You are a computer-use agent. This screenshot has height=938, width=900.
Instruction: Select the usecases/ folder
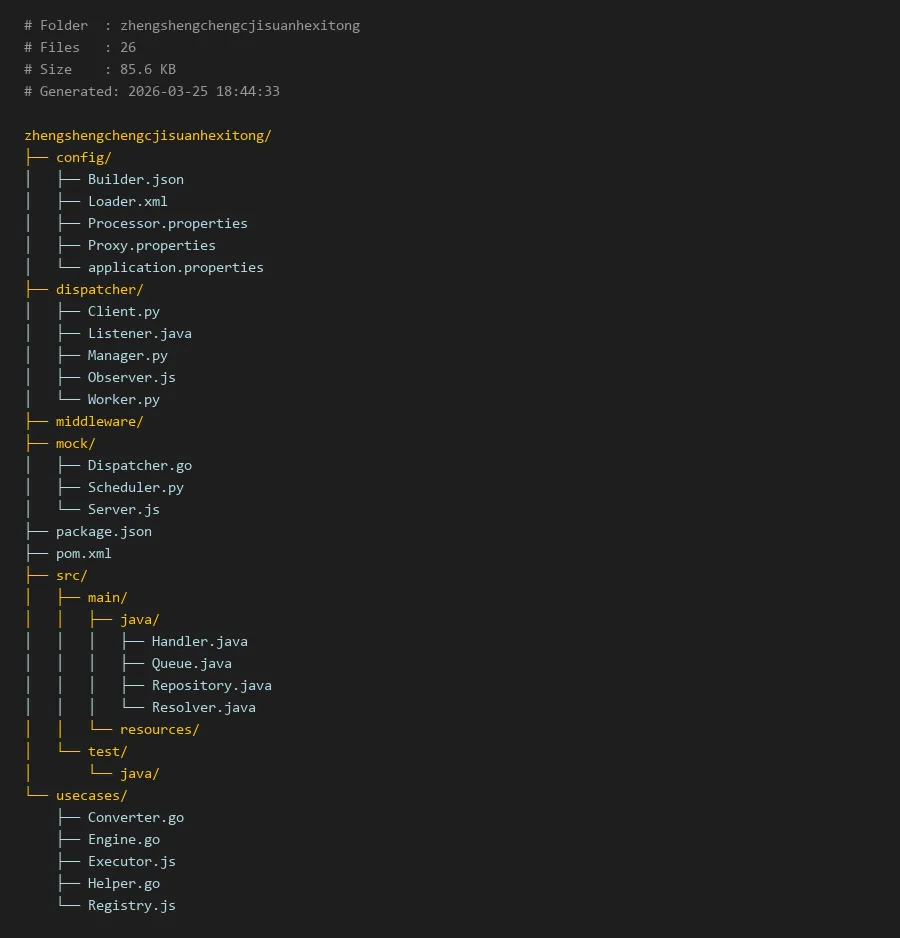point(91,795)
